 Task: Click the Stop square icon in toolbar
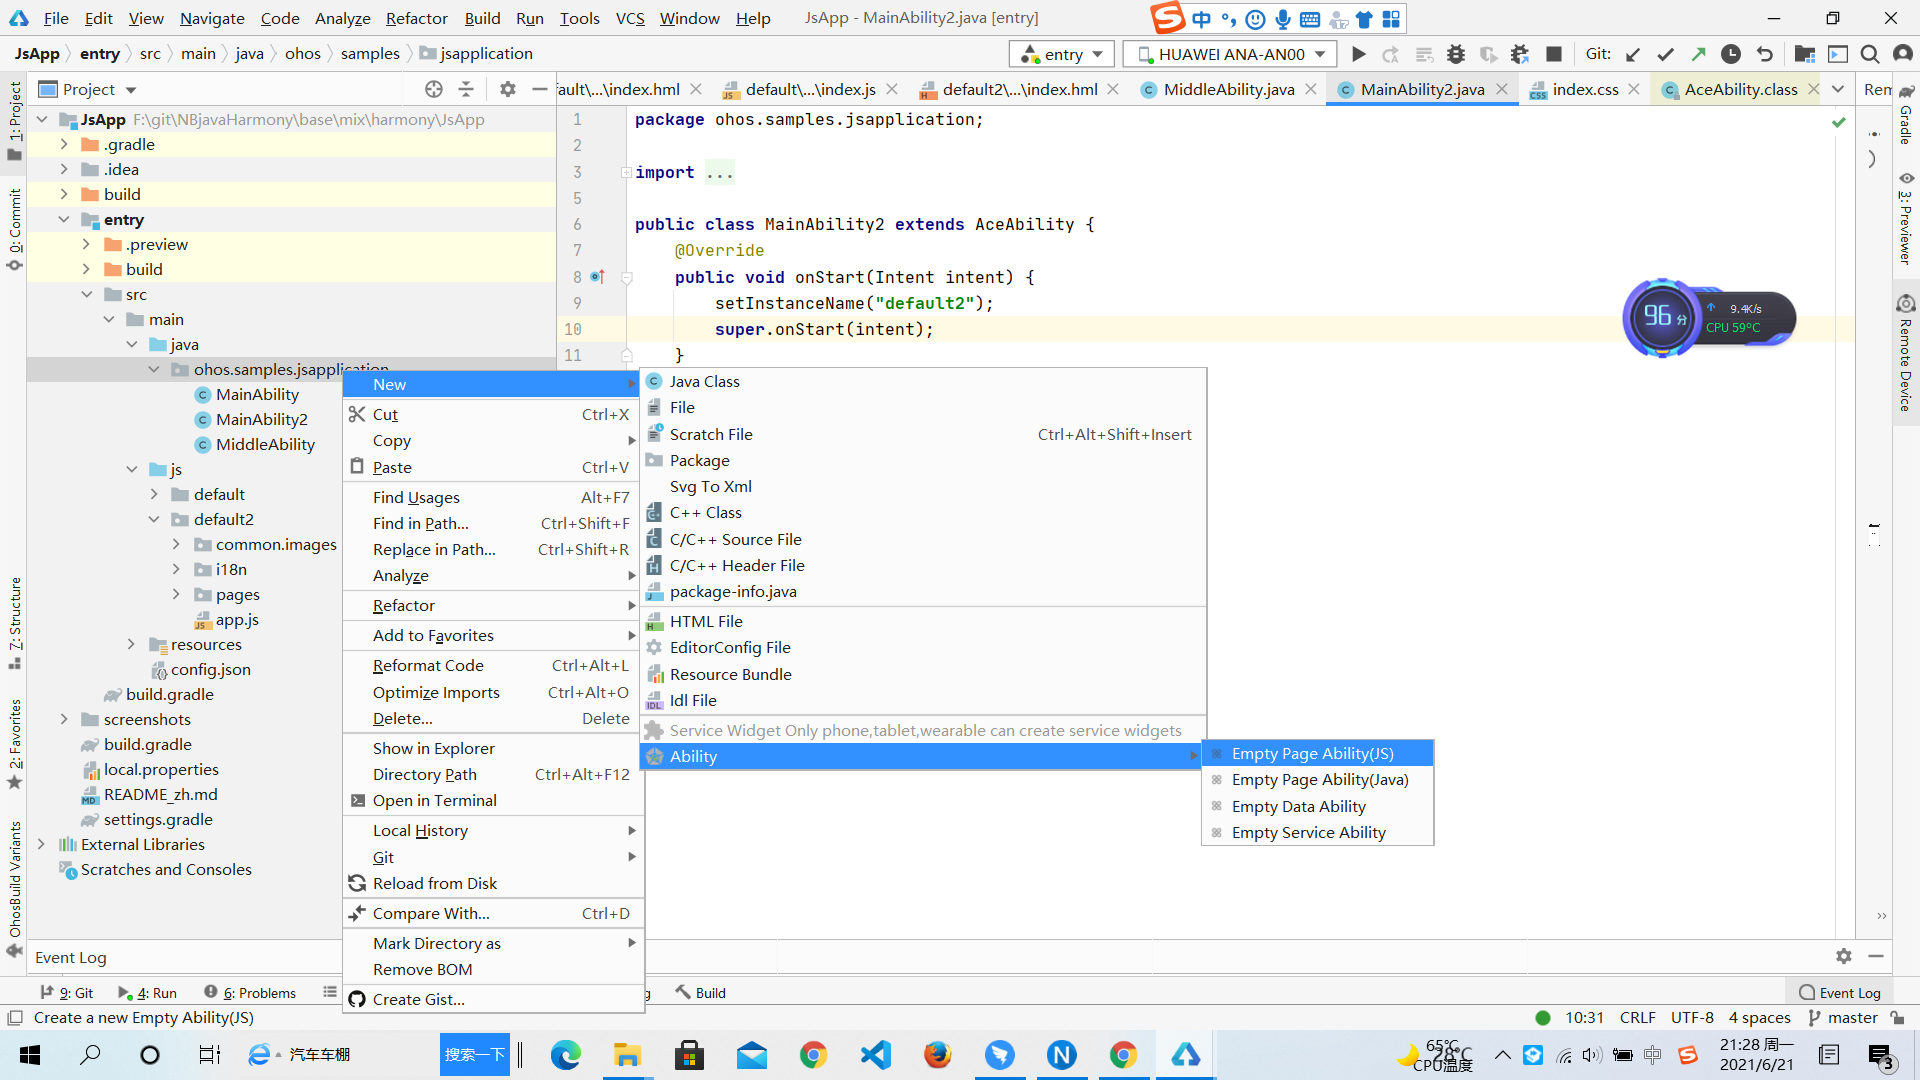coord(1553,54)
